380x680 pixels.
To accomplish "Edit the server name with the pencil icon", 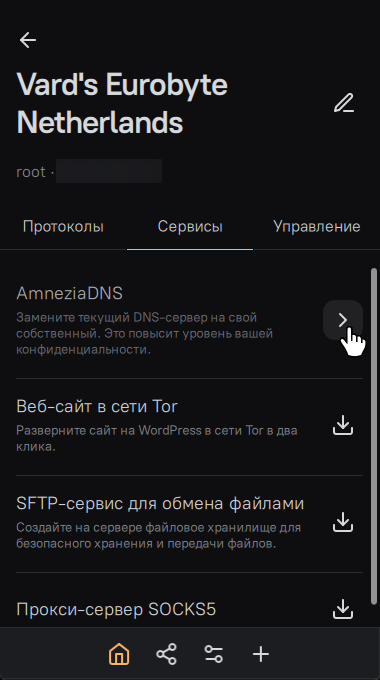I will [x=344, y=103].
